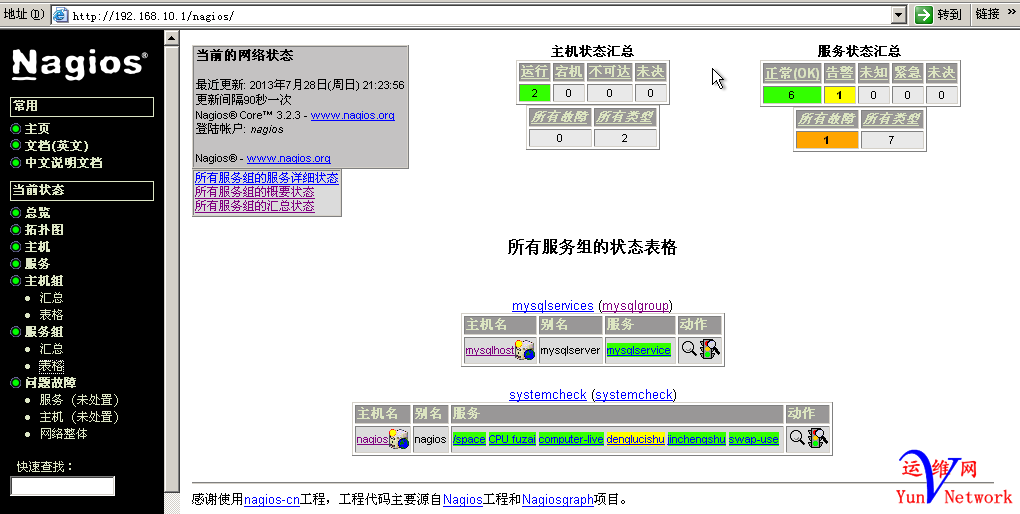Open 汇总 under 服务组
The height and width of the screenshot is (514, 1020).
pos(51,349)
